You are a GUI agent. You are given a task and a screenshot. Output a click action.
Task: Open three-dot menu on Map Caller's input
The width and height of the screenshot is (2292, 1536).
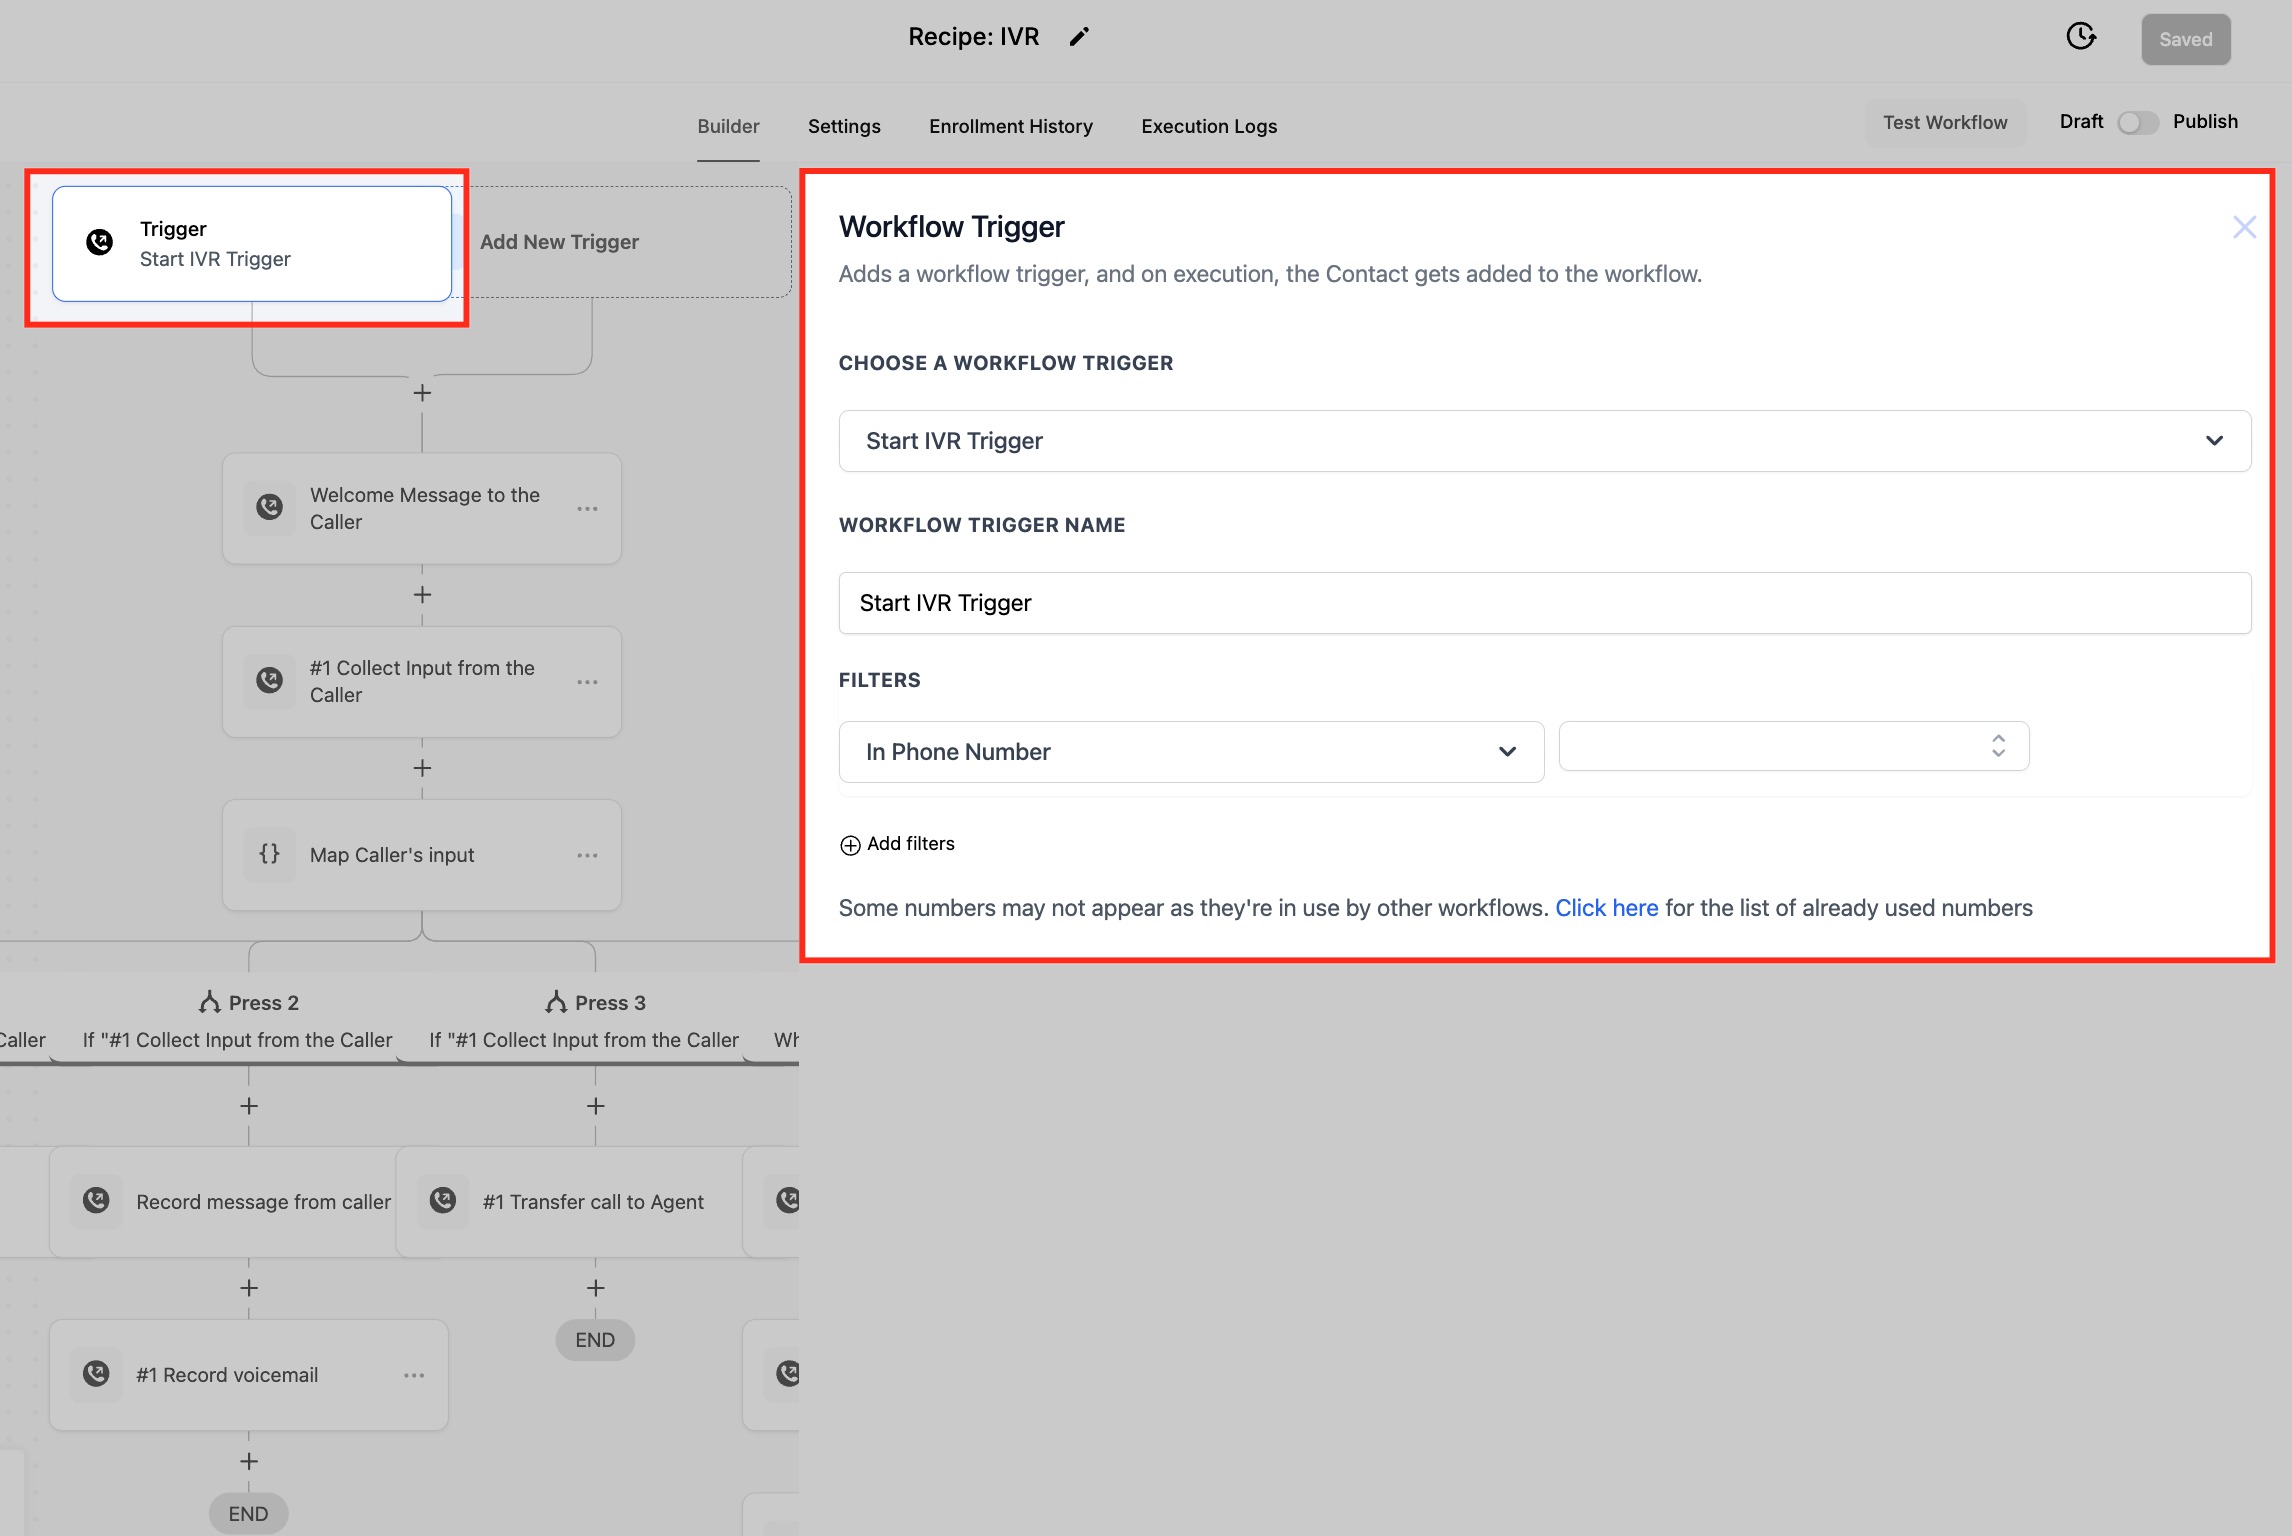(587, 855)
